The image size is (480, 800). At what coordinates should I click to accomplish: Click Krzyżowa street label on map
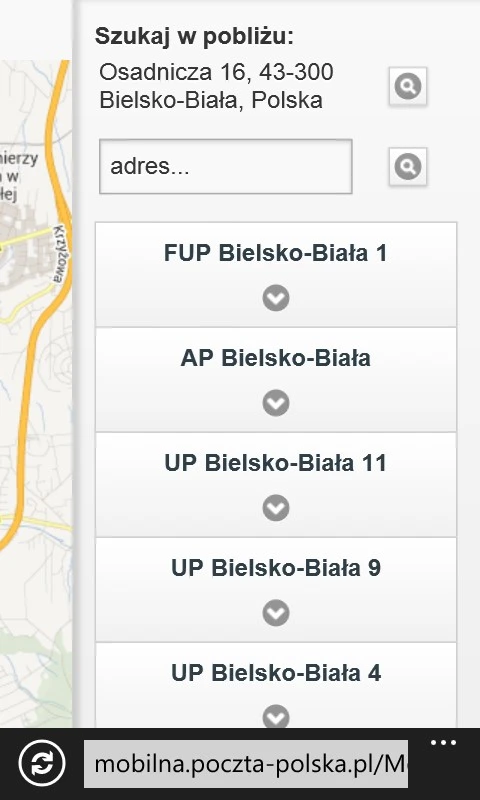click(x=63, y=254)
